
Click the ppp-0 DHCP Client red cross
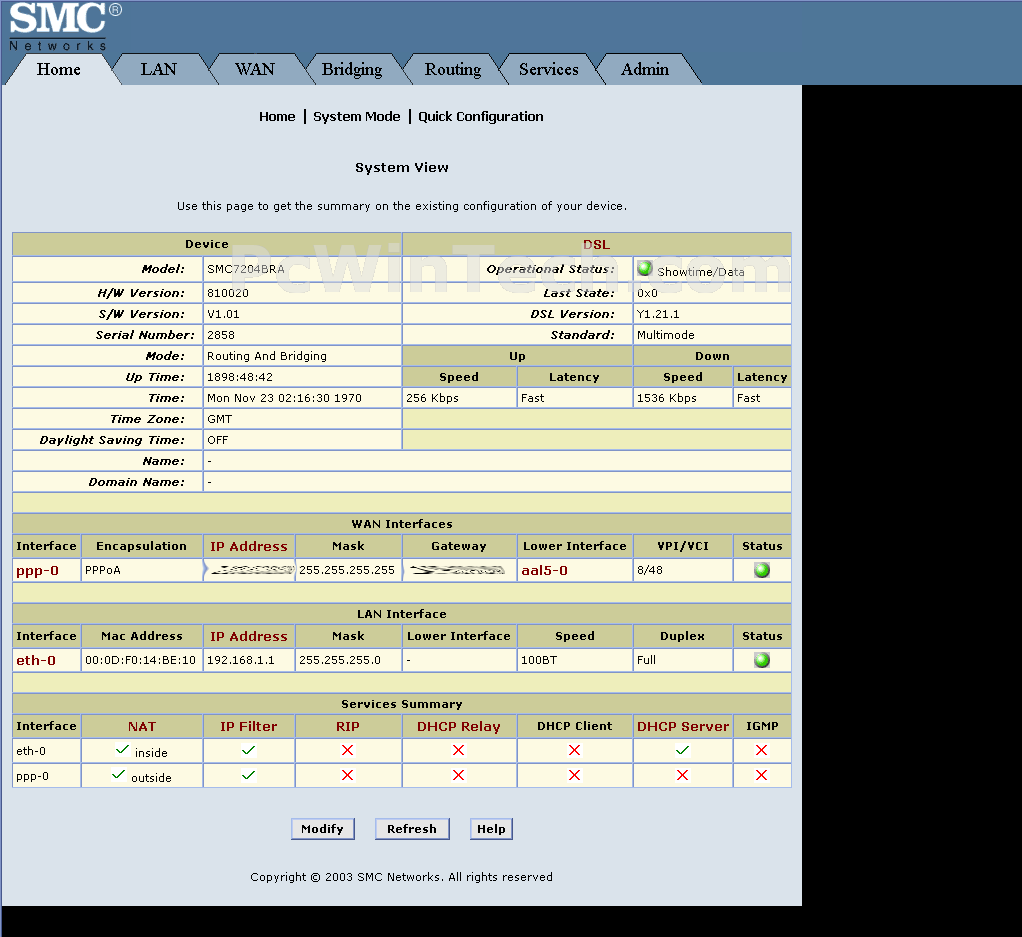(x=574, y=775)
